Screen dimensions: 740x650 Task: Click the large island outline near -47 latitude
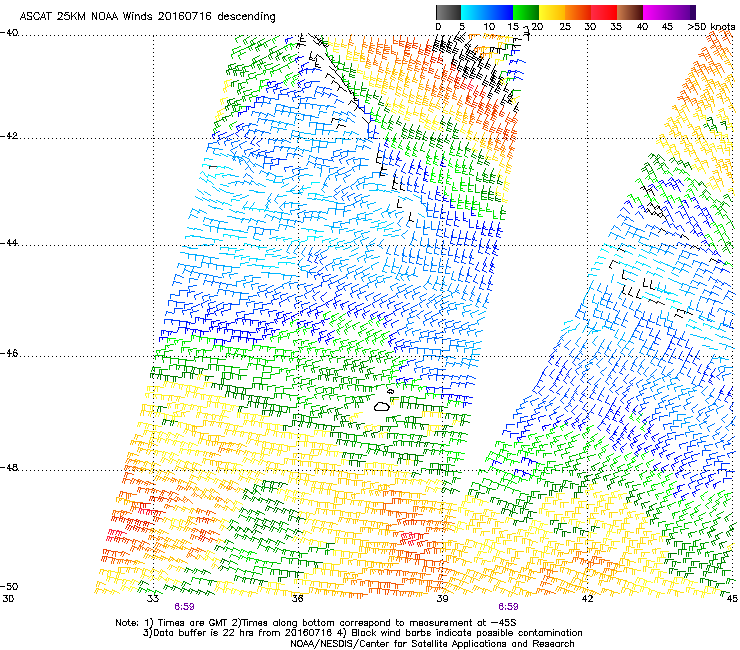click(x=382, y=406)
